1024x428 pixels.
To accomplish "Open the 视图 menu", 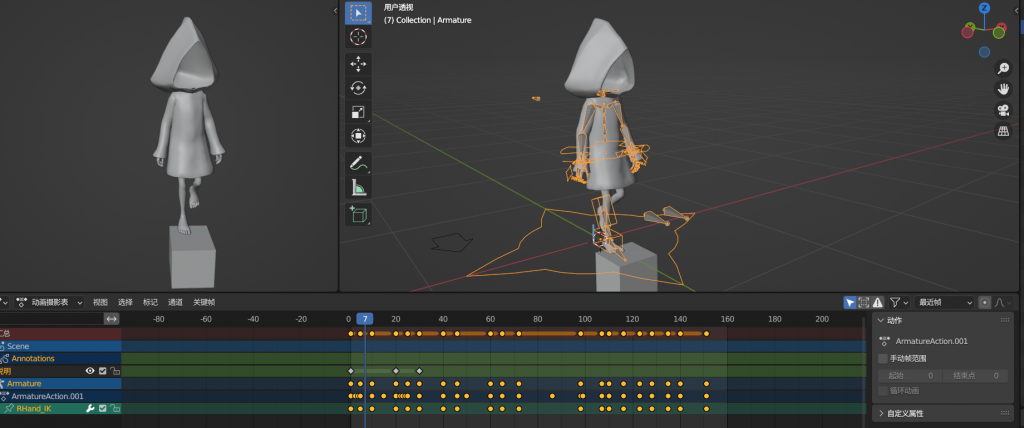I will pos(100,303).
